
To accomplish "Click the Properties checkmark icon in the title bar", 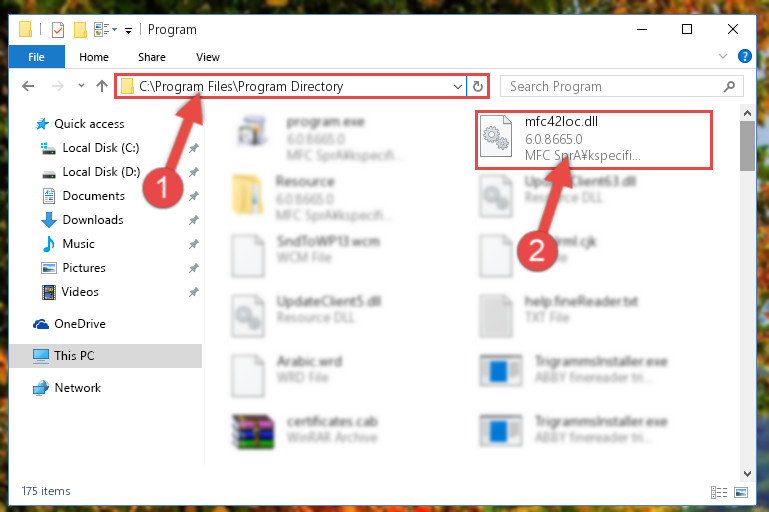I will (x=58, y=30).
